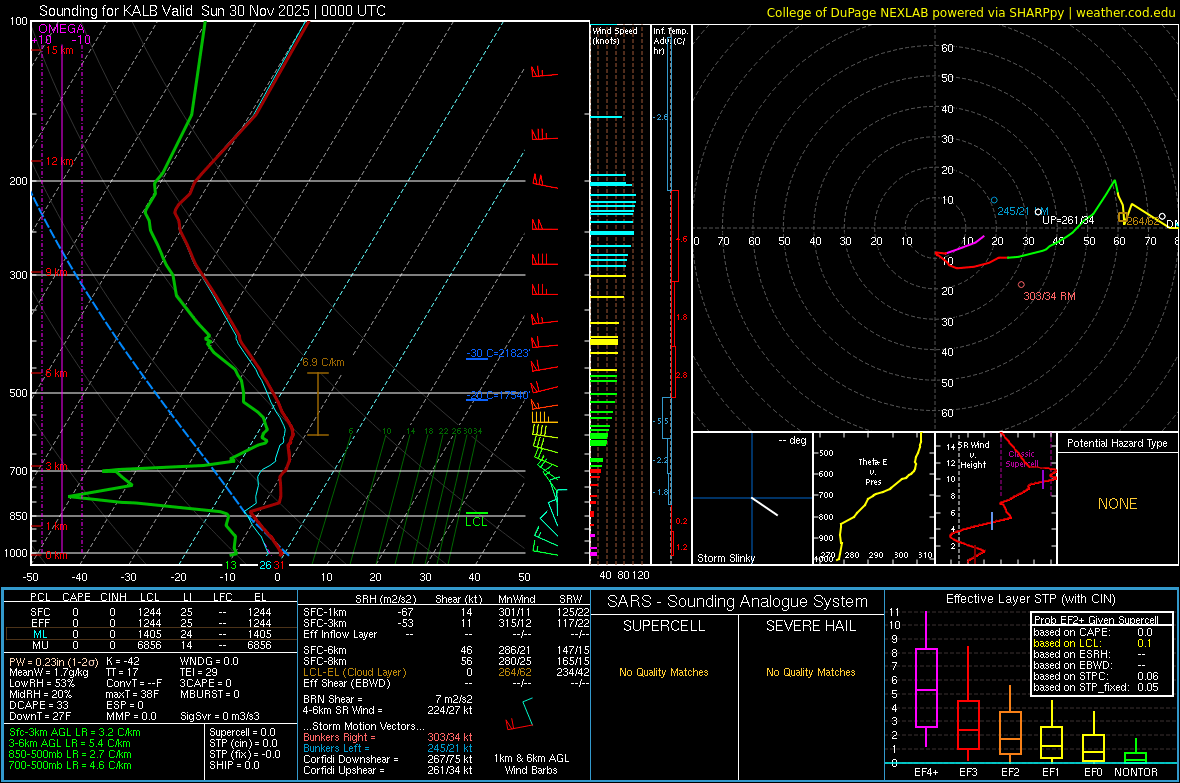Click the NONE hazard type value
Screen dimensions: 1180x783
click(x=1117, y=504)
